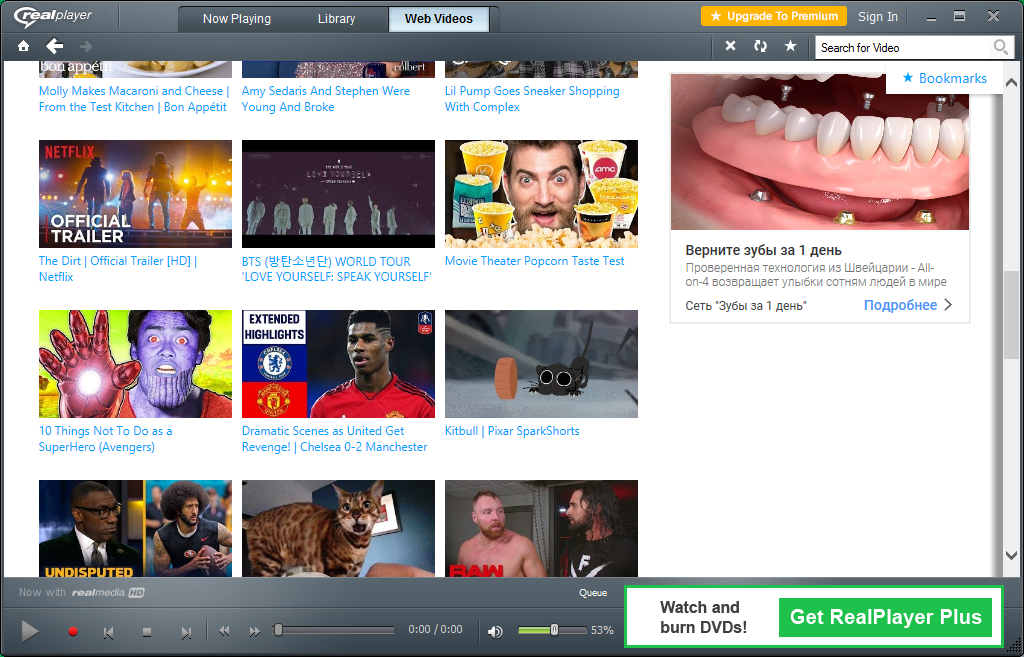Open The Dirt Official Trailer title link

click(118, 268)
